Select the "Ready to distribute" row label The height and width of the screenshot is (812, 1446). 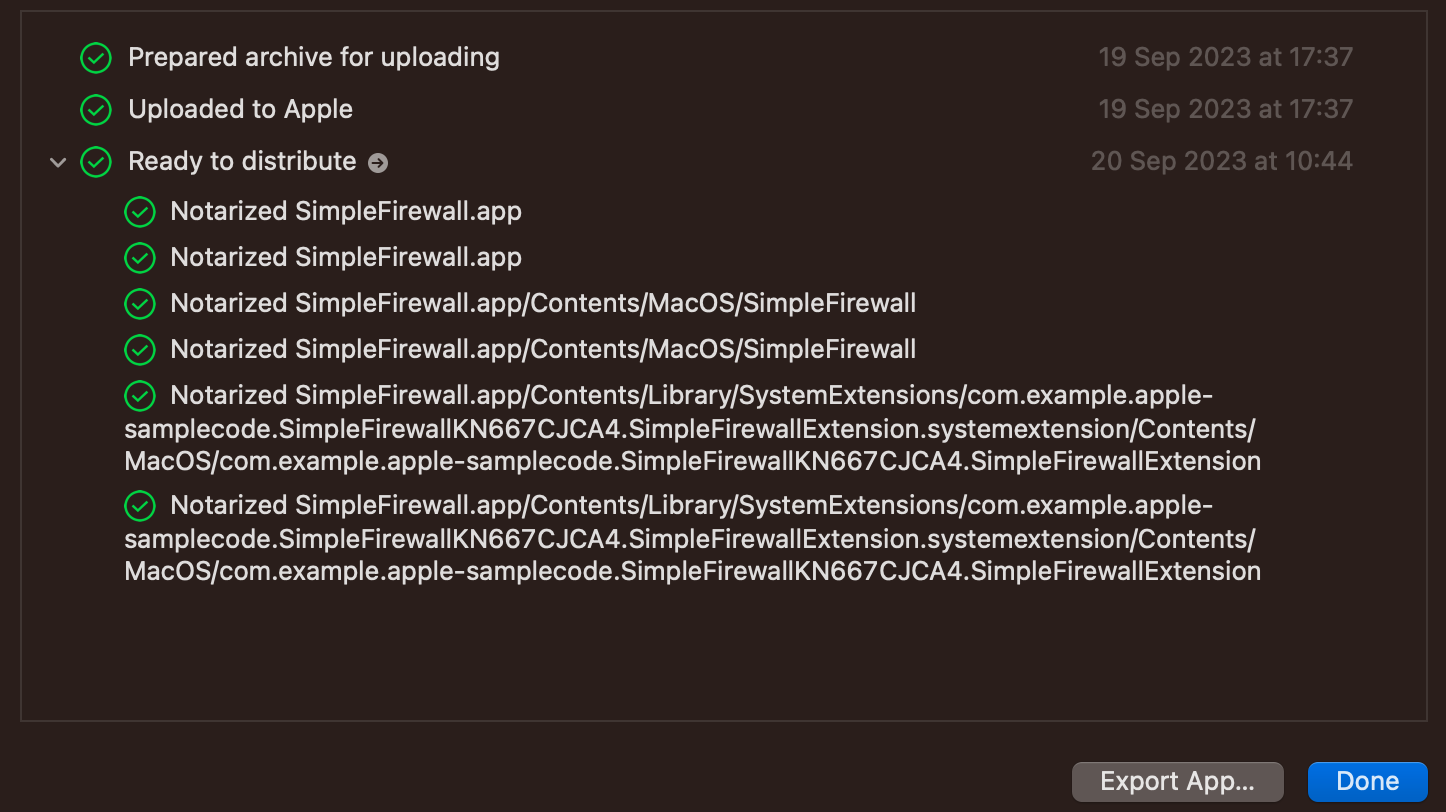(x=242, y=161)
